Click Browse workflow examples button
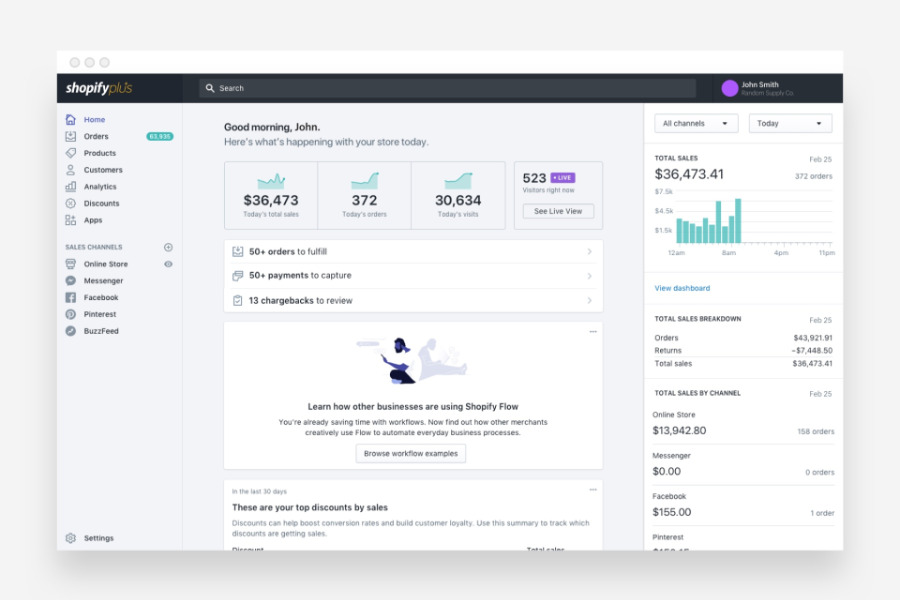Viewport: 900px width, 600px height. 410,454
